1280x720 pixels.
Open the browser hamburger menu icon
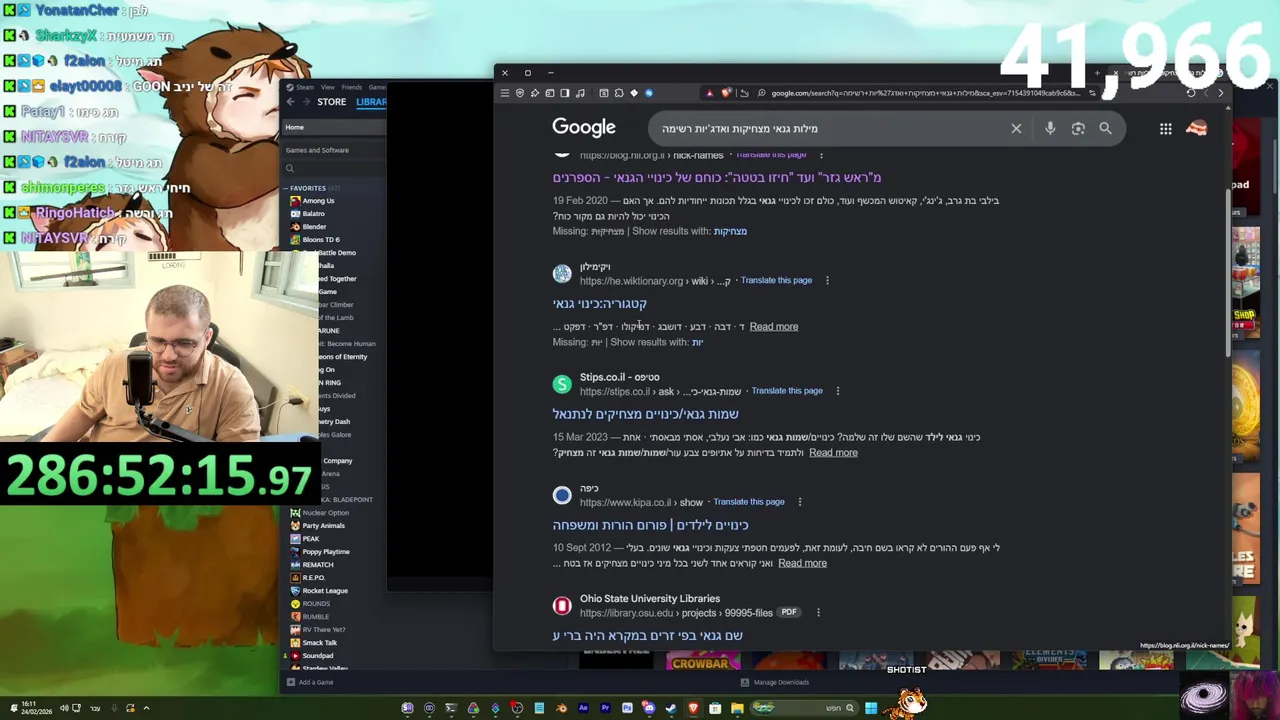pos(505,93)
